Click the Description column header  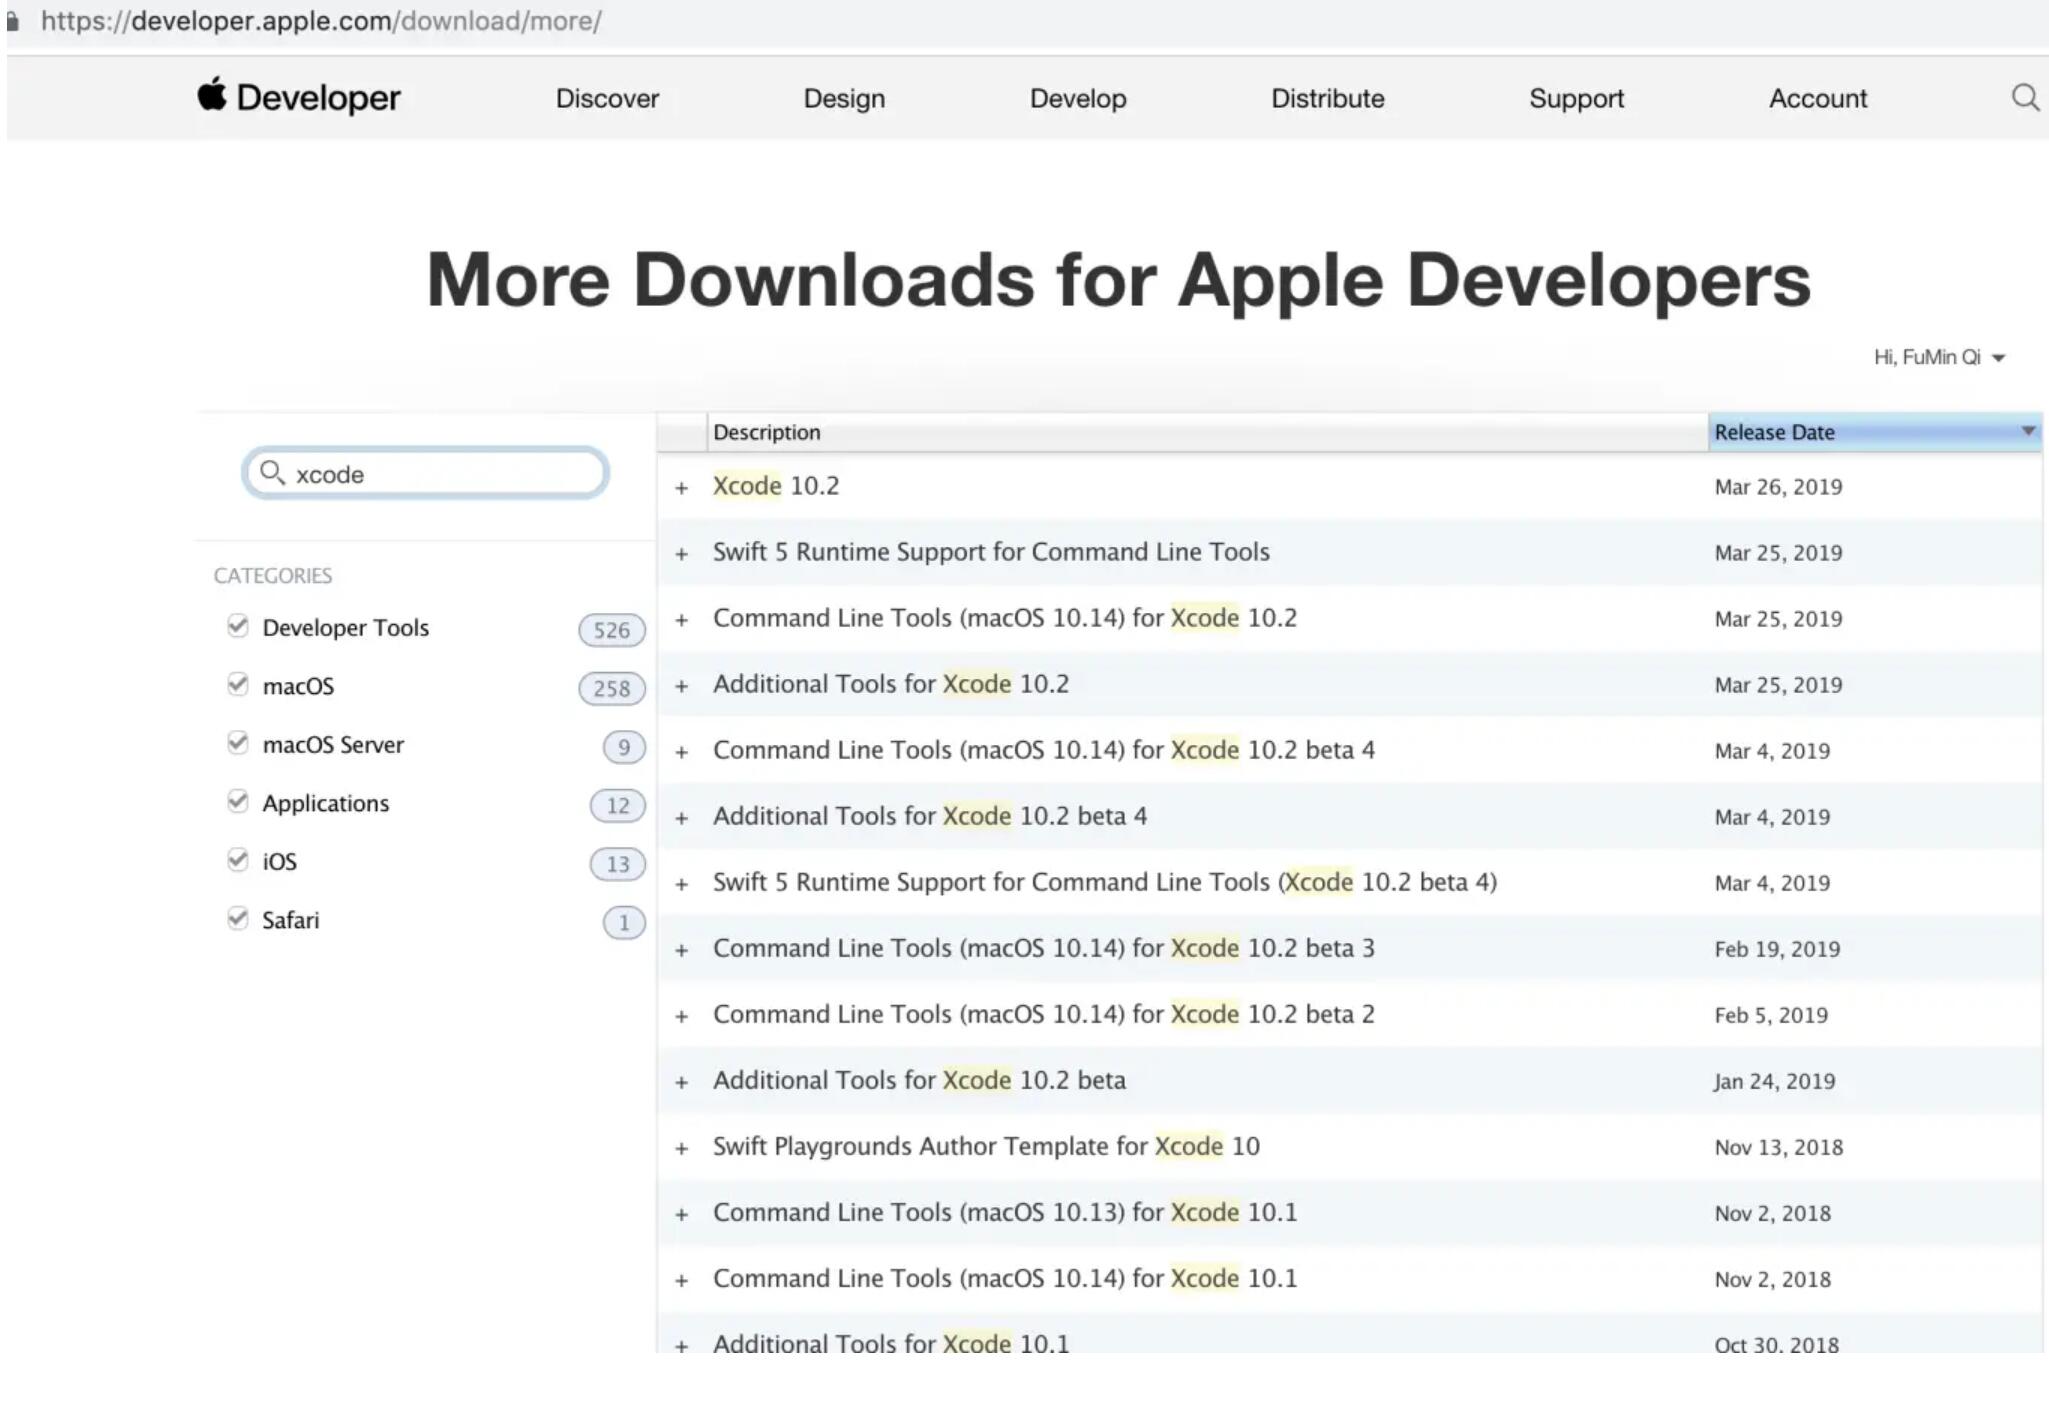coord(1207,432)
